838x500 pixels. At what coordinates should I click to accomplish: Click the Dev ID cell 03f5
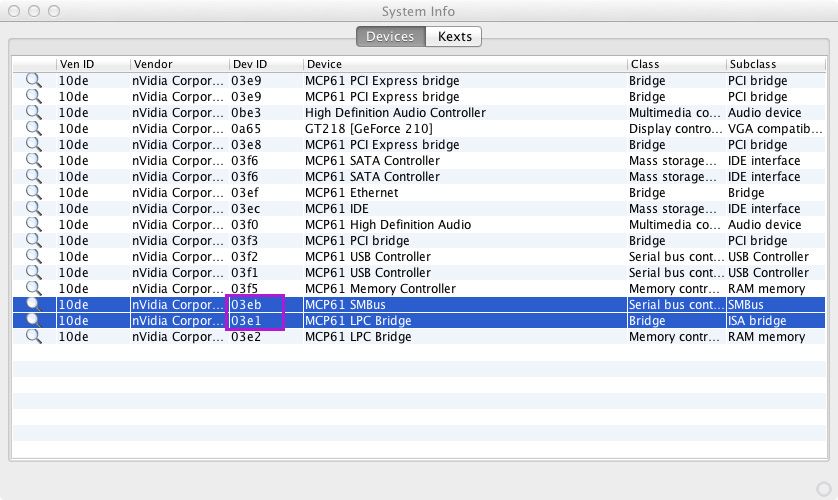pos(244,289)
